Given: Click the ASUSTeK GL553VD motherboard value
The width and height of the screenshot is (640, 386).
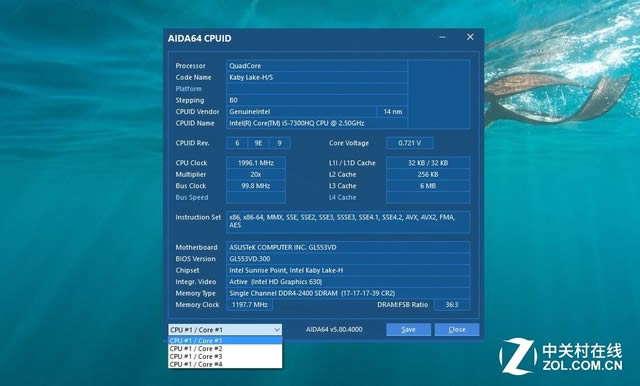Looking at the screenshot, I should coord(348,247).
